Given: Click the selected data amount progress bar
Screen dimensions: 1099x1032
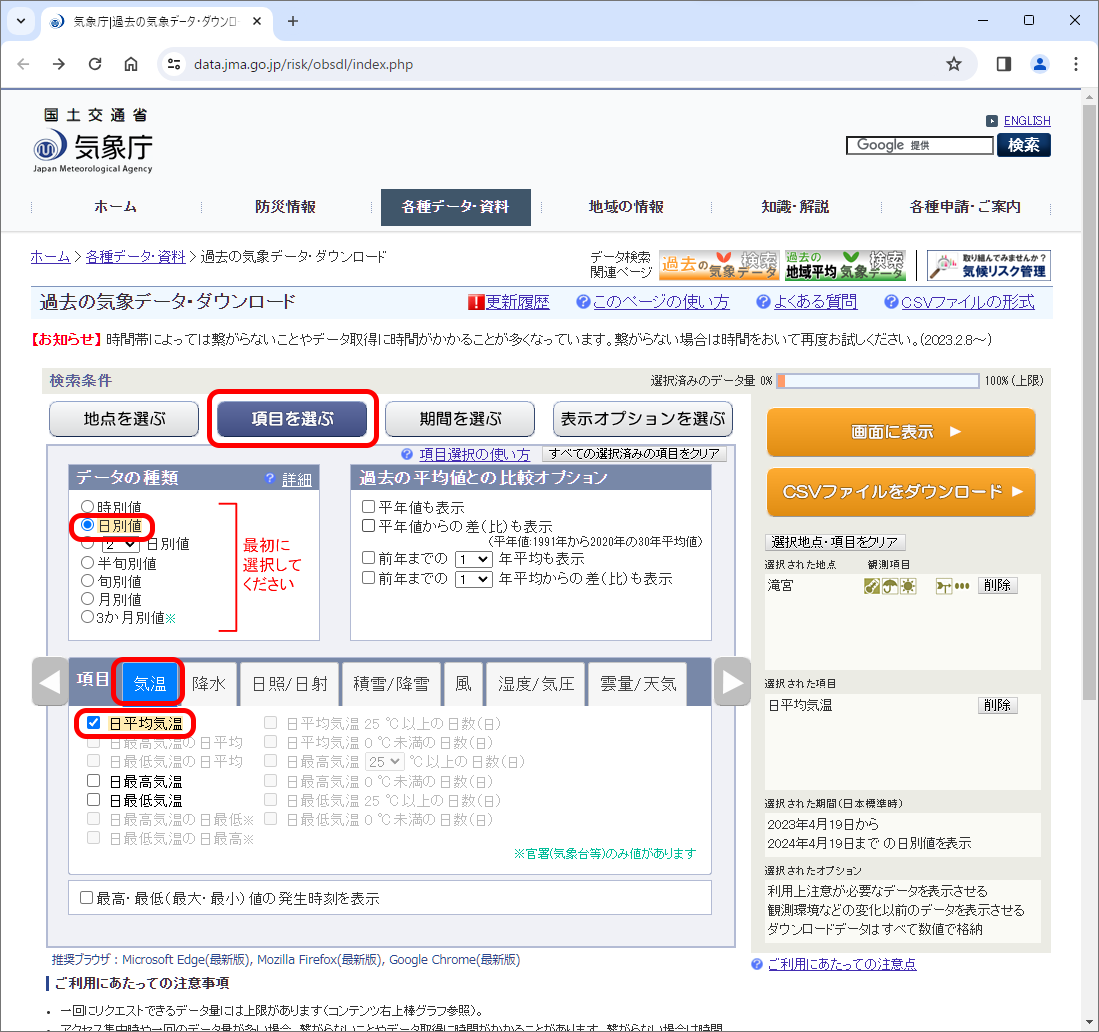Looking at the screenshot, I should [x=878, y=381].
